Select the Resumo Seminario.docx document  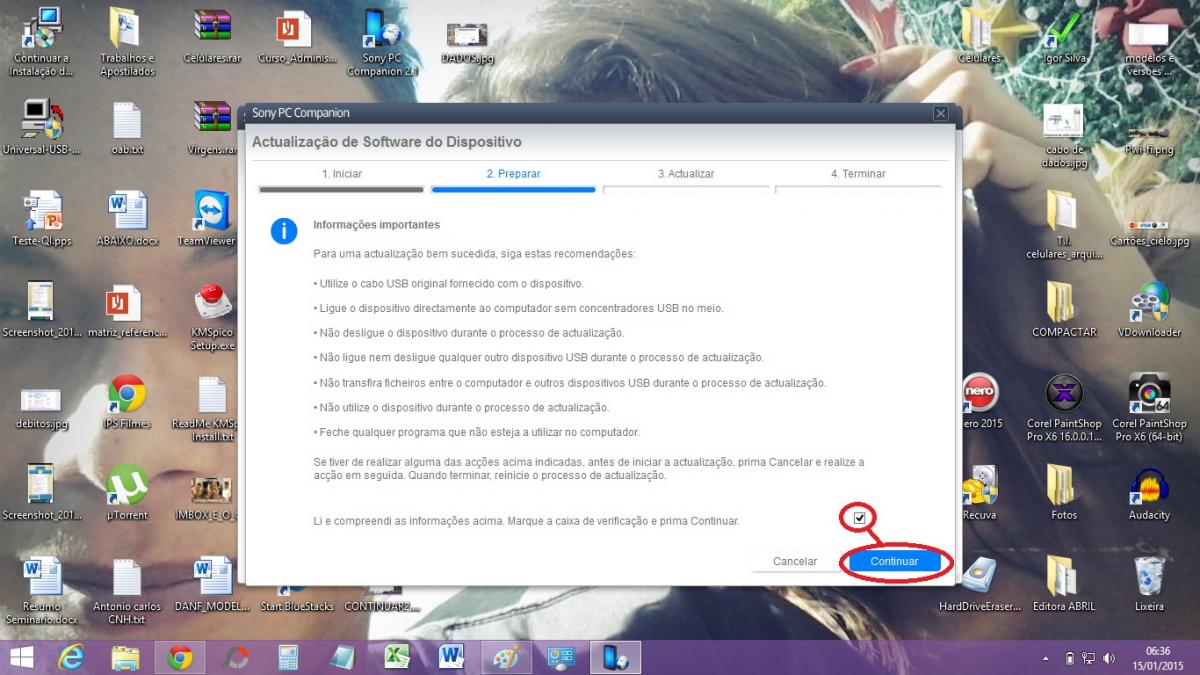[42, 590]
